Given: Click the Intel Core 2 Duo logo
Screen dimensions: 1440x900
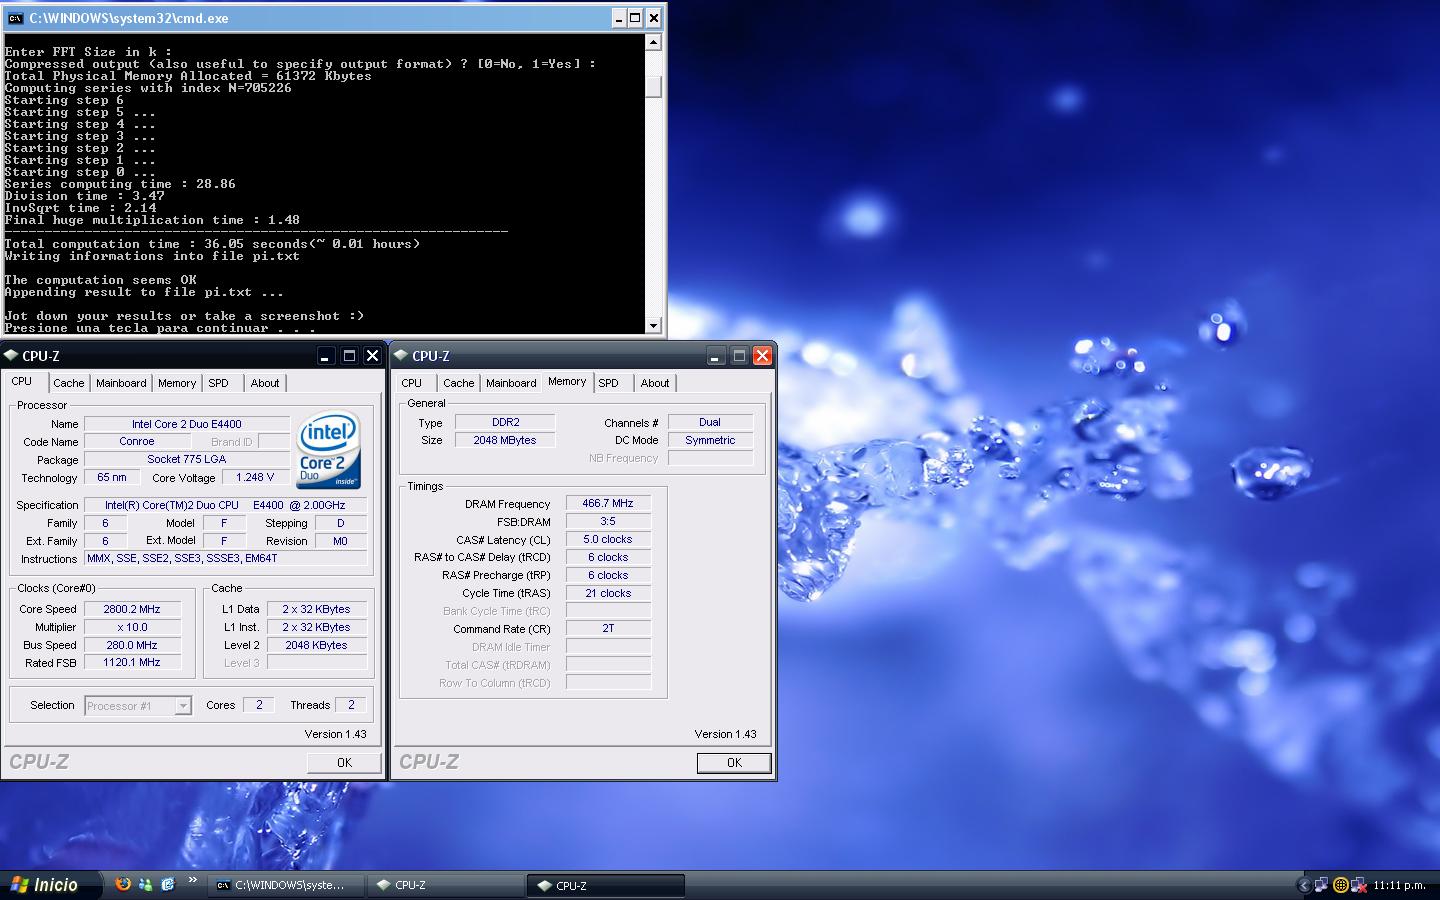Looking at the screenshot, I should pyautogui.click(x=328, y=450).
